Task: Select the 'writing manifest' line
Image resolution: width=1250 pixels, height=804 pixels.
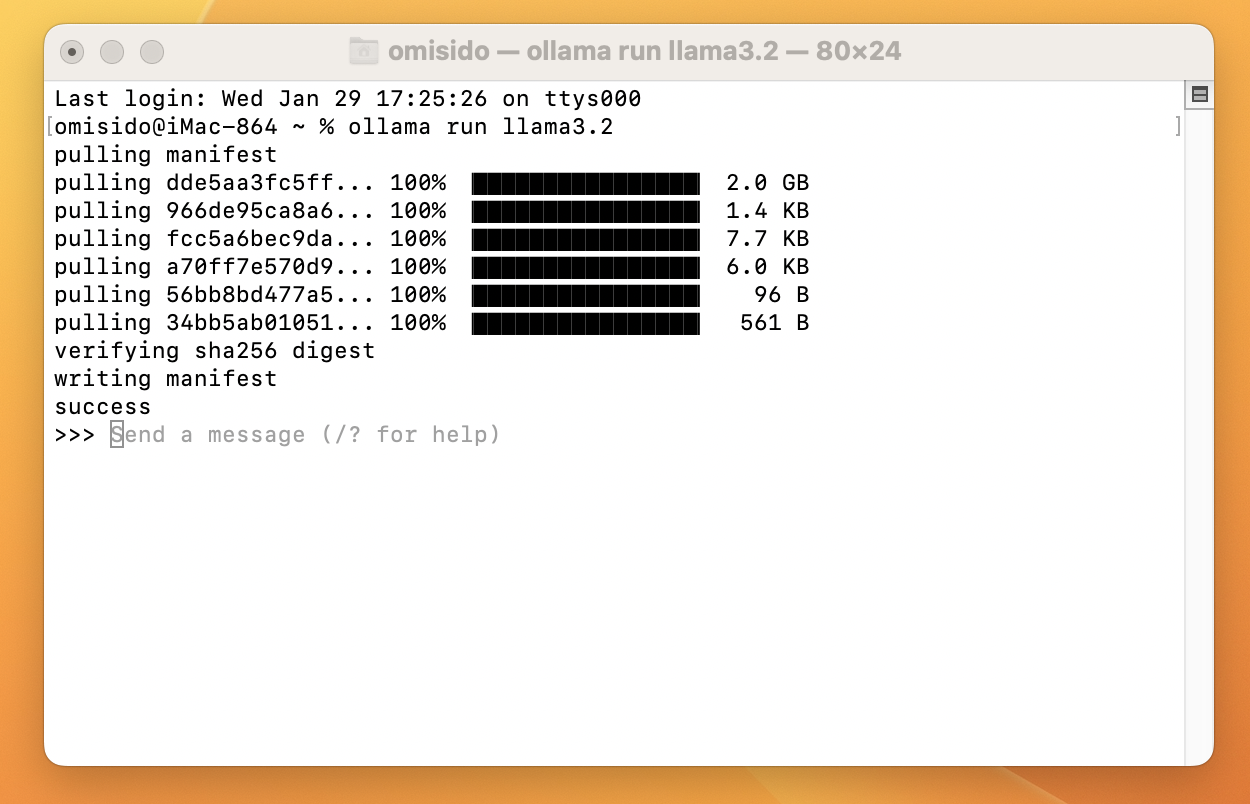Action: click(165, 378)
